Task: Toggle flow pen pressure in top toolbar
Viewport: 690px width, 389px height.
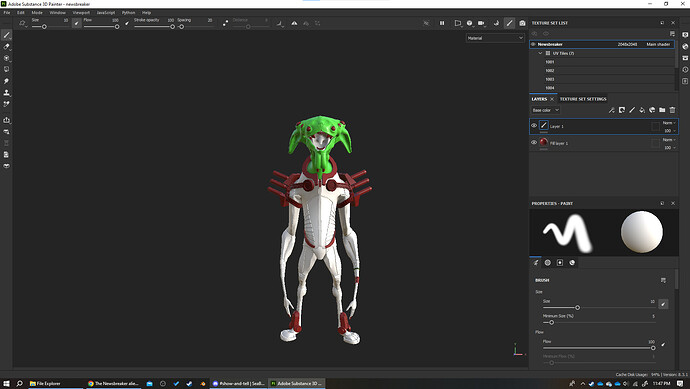Action: (127, 23)
